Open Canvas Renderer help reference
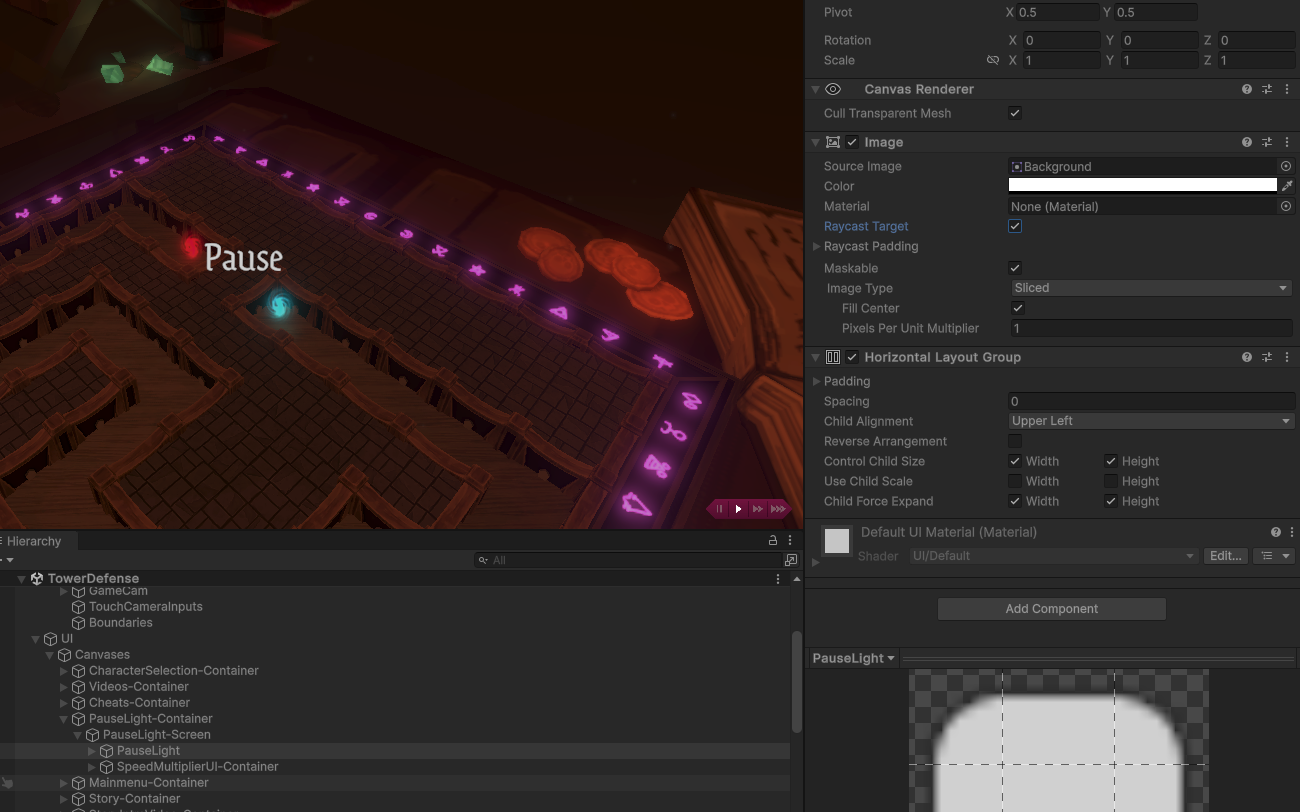The image size is (1300, 812). [1247, 89]
